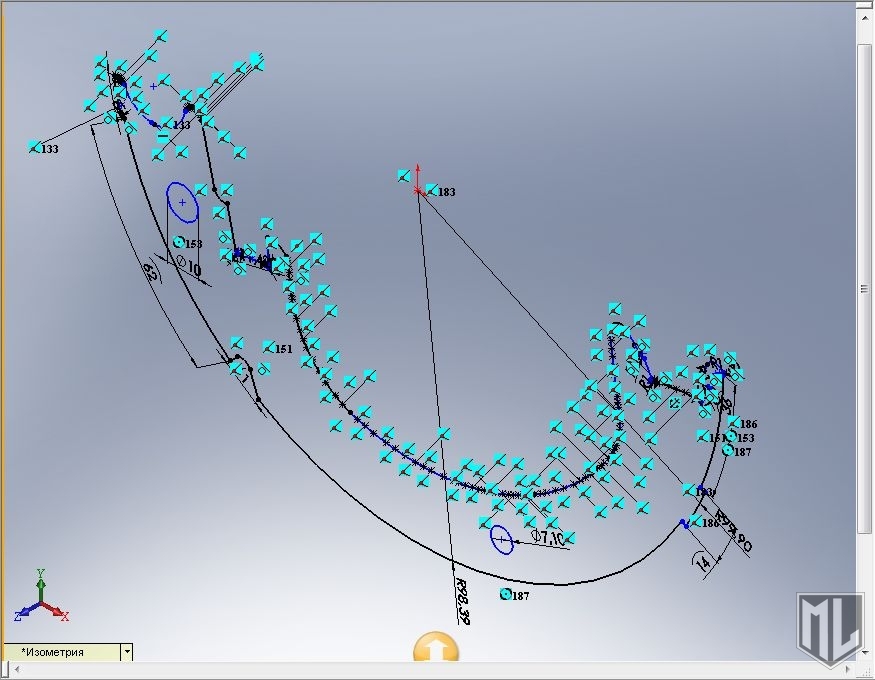
Task: Click the red sketch origin marker
Action: coord(417,189)
